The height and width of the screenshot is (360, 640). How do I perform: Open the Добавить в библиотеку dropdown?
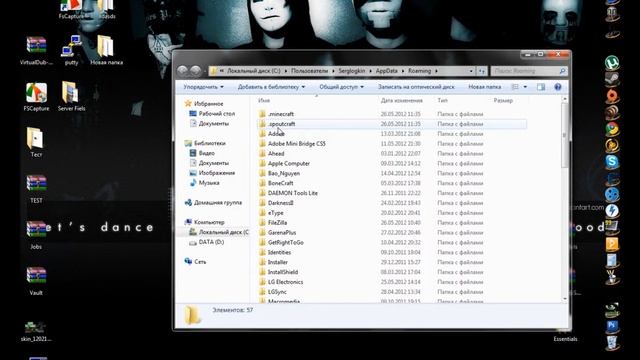point(271,87)
